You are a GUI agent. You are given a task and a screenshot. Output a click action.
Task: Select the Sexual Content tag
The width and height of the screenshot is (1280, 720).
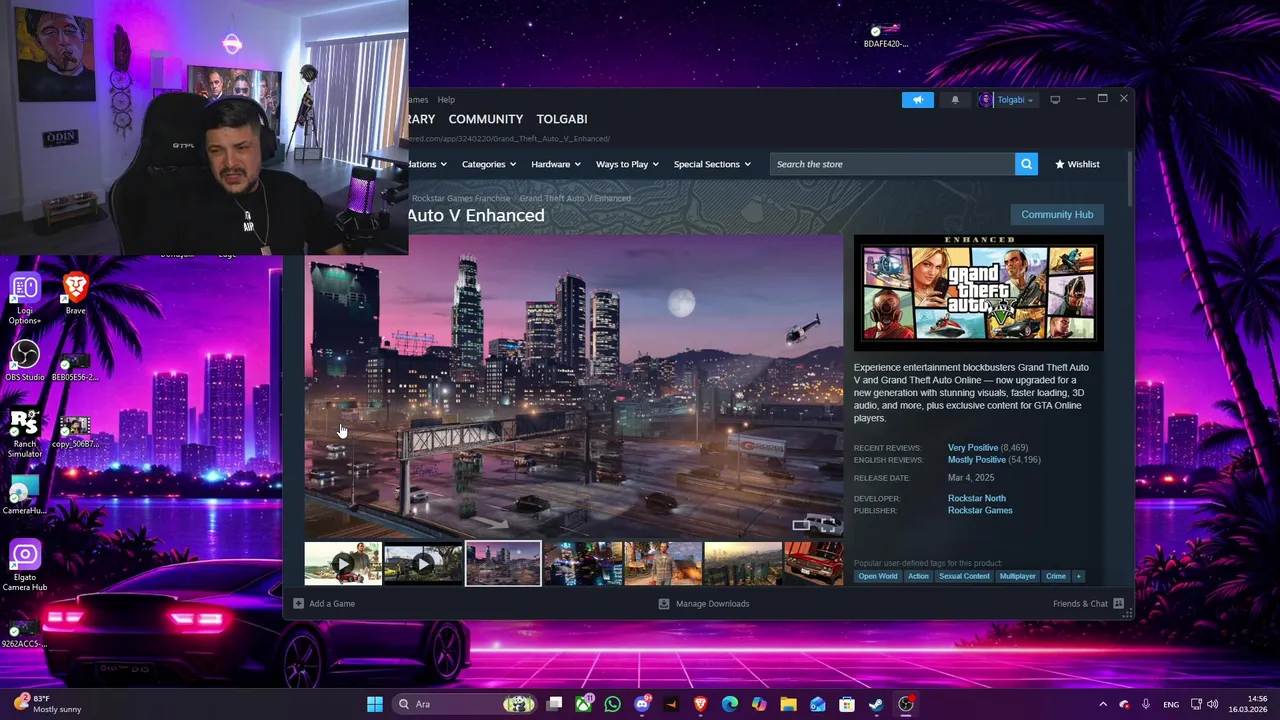(964, 576)
